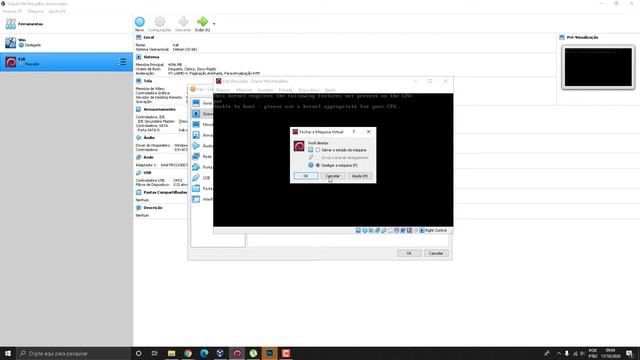Open Dispositivos menu in Kali VM window
Viewport: 640px width, 360px height.
tap(309, 90)
